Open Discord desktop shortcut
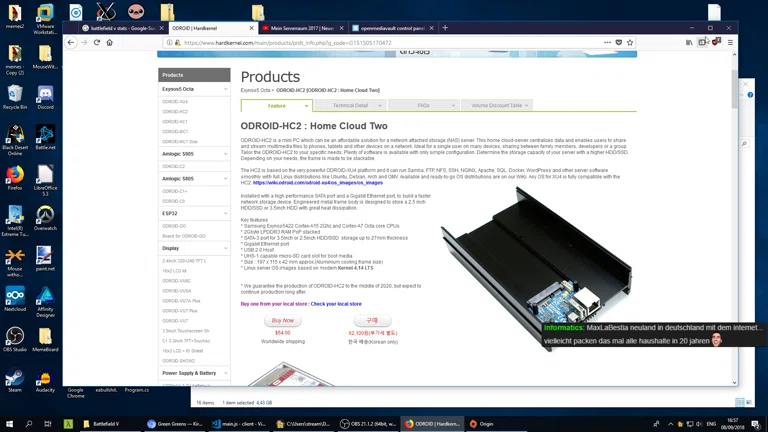Viewport: 768px width, 432px height. click(45, 95)
